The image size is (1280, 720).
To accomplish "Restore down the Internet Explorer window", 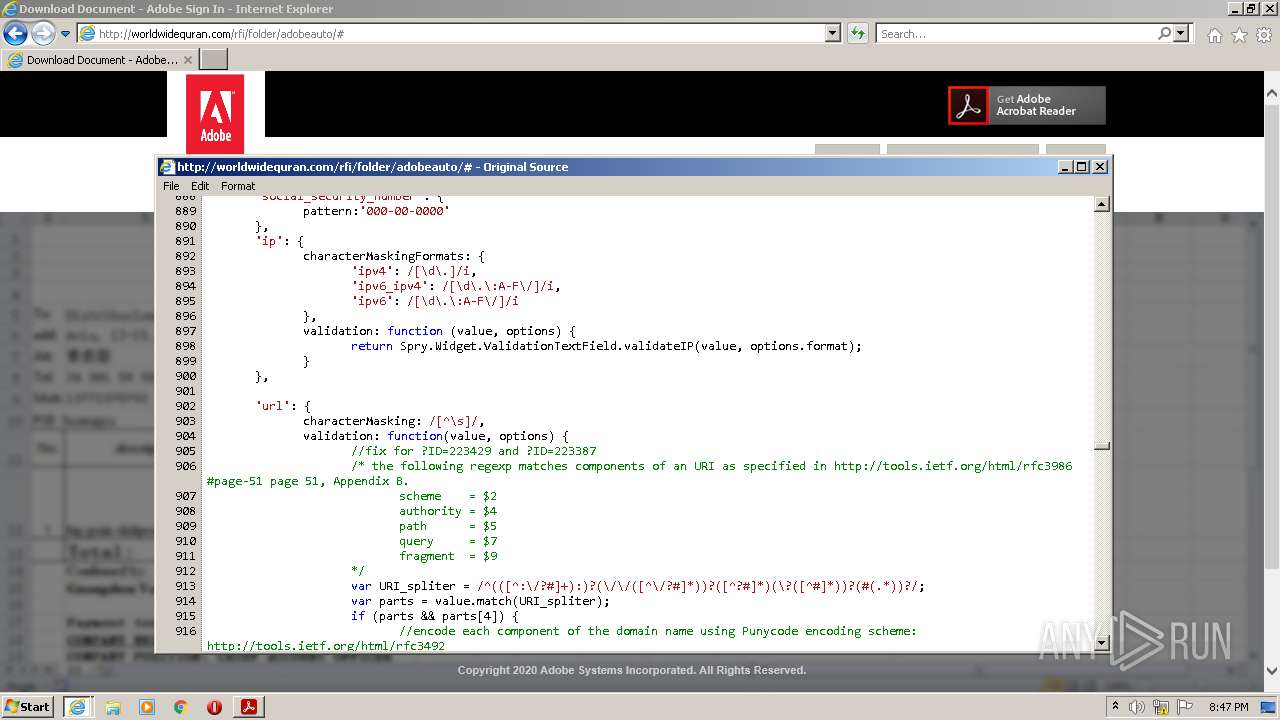I will [1250, 9].
